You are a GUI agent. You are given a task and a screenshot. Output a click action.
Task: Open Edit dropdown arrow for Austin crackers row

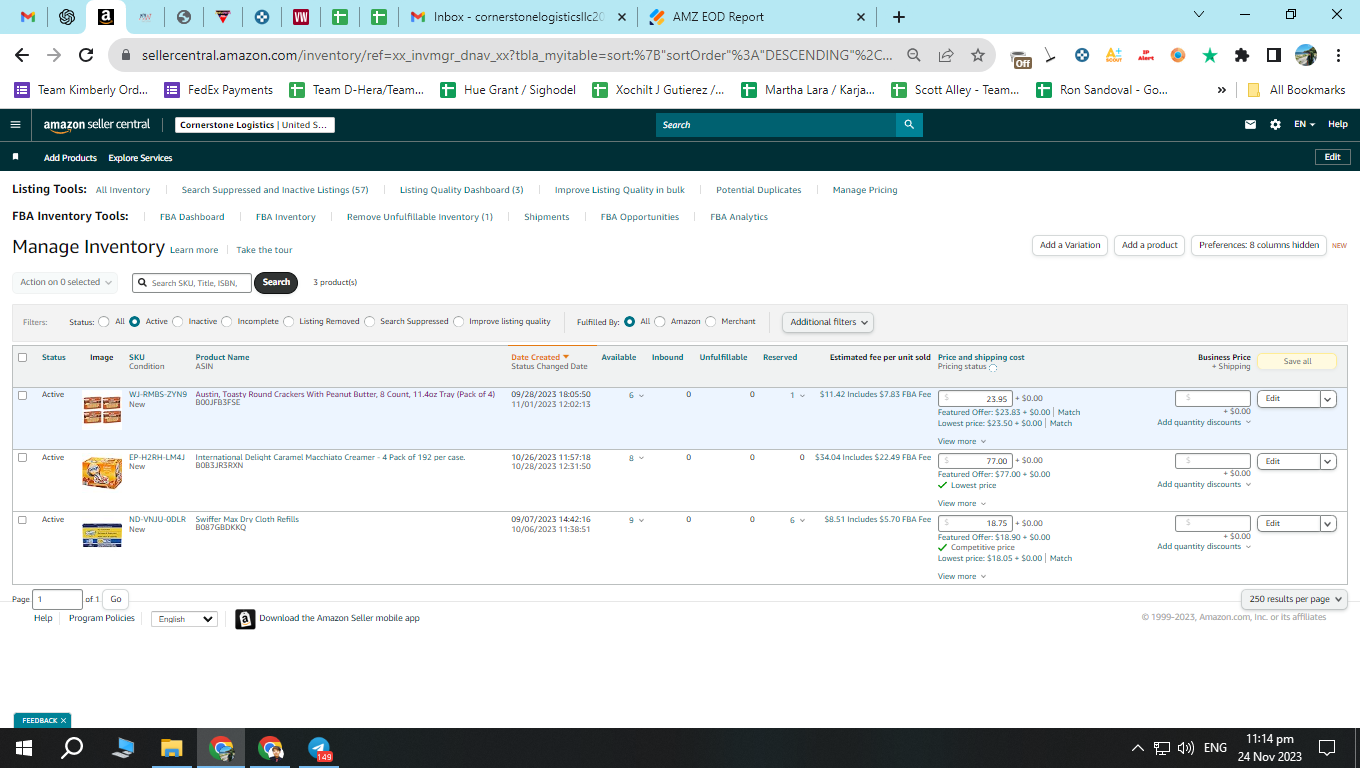pyautogui.click(x=1328, y=399)
